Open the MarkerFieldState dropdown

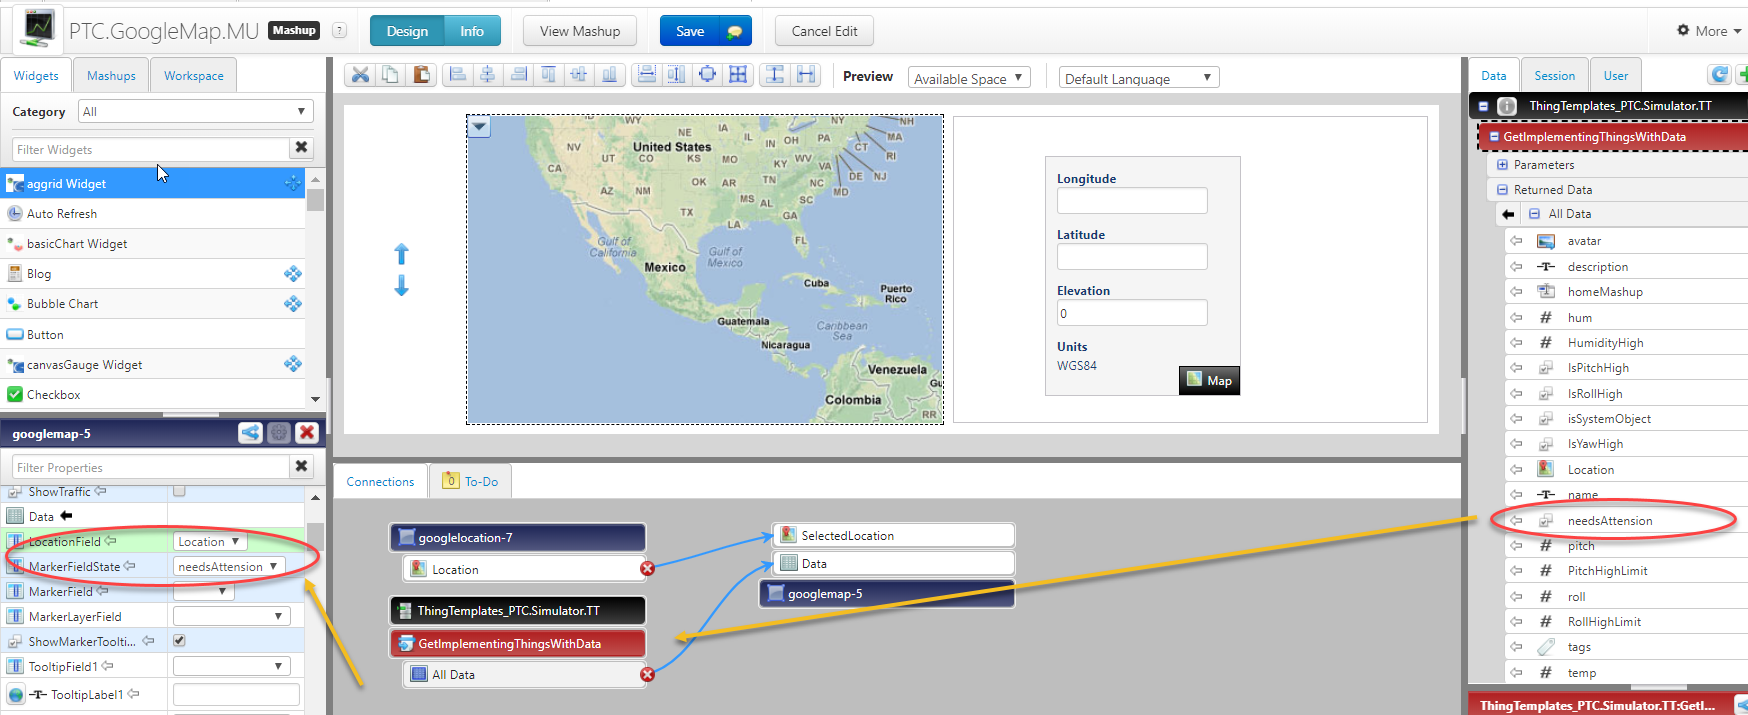(228, 566)
